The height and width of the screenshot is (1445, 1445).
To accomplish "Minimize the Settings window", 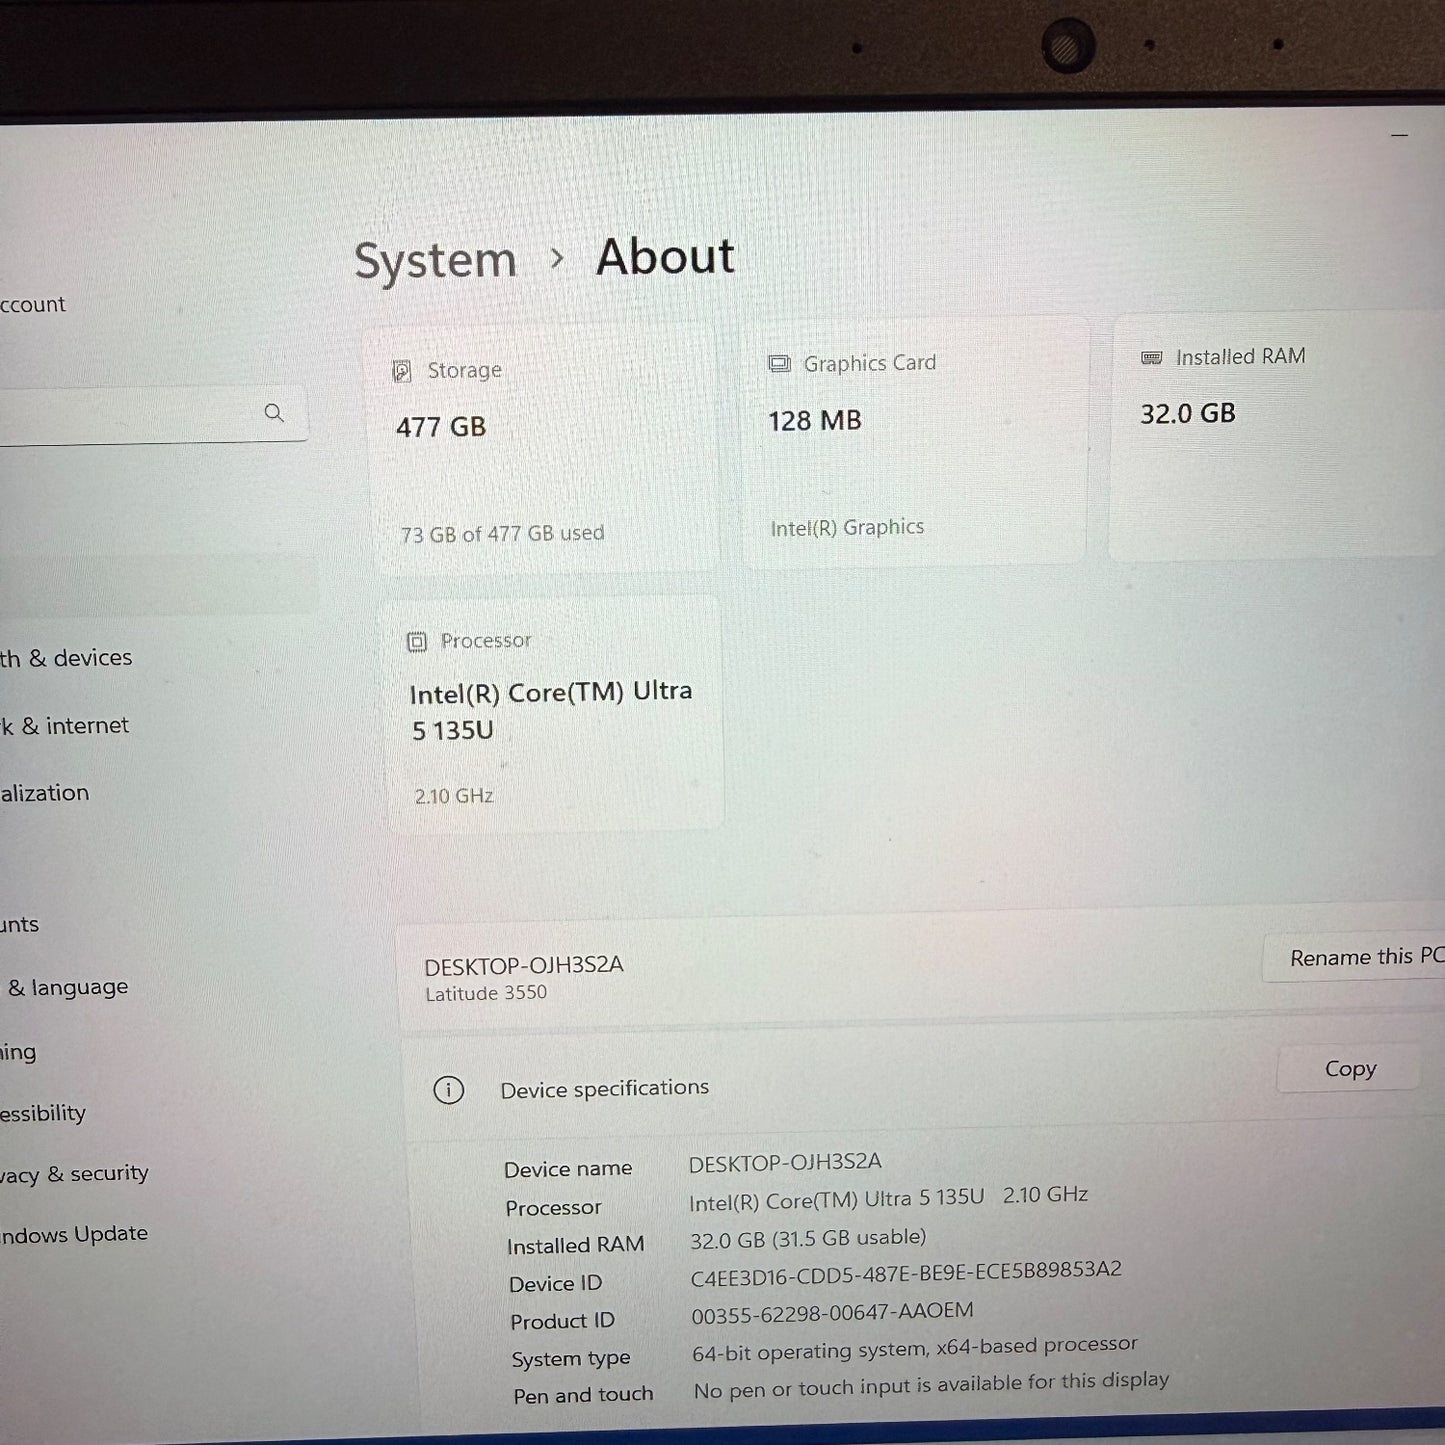I will tap(1399, 135).
